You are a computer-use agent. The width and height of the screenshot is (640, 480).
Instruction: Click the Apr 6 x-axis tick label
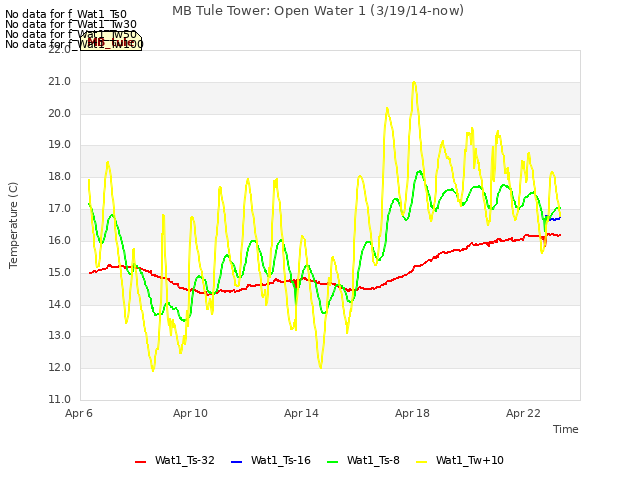(x=79, y=413)
